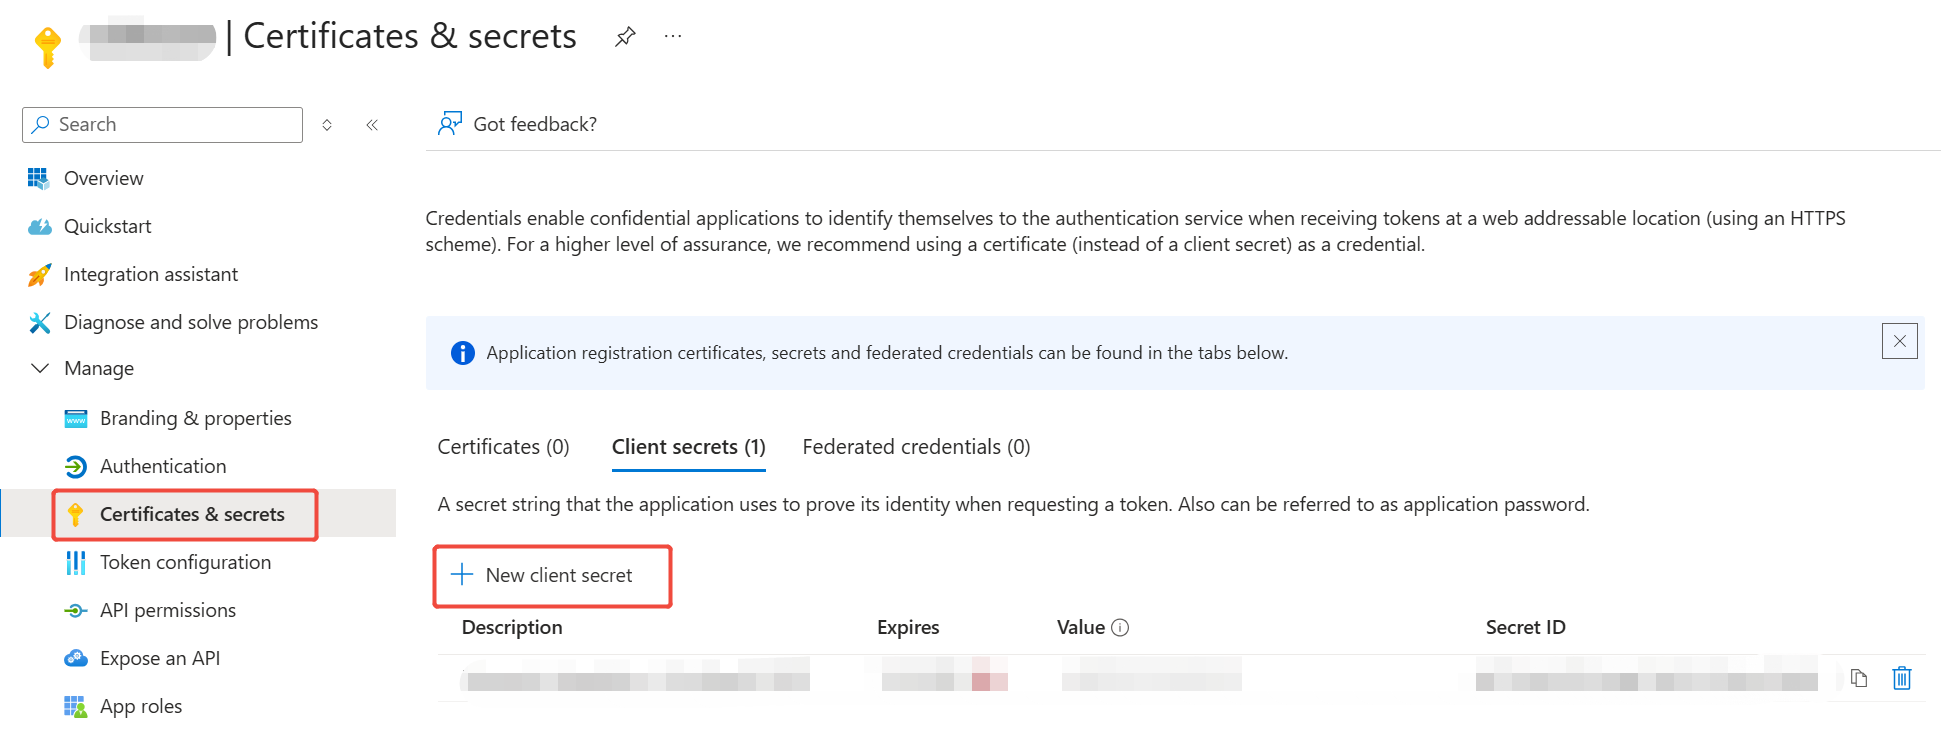Click the Secret ID column header
Viewport: 1941px width, 737px height.
tap(1526, 627)
